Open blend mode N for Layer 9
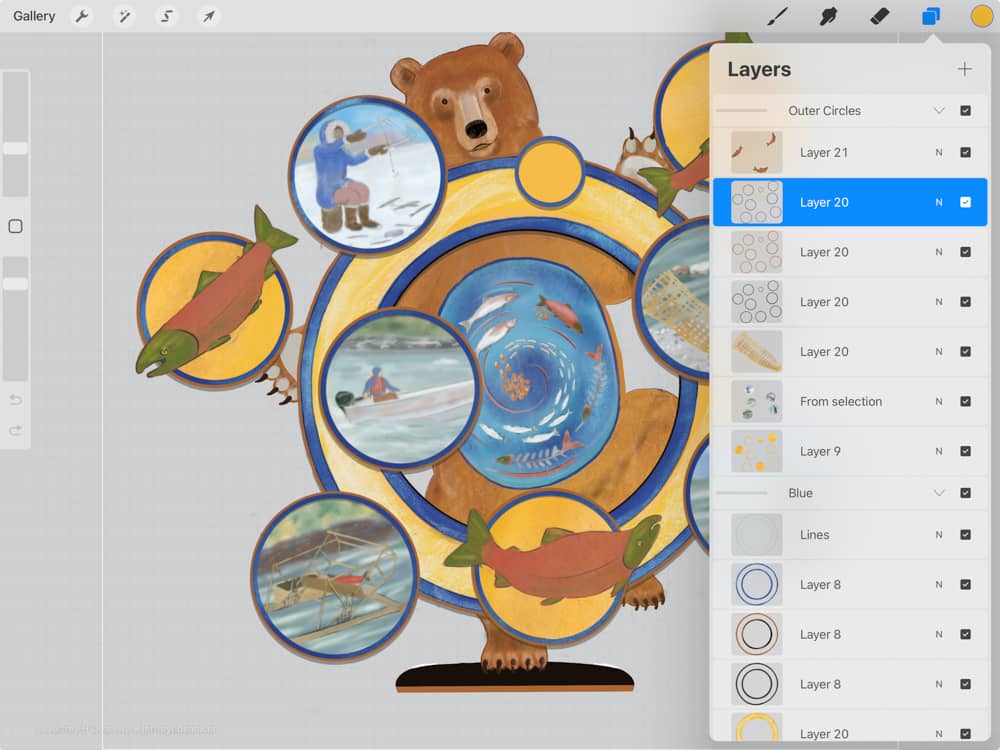Screen dimensions: 1000x750 [x=939, y=451]
